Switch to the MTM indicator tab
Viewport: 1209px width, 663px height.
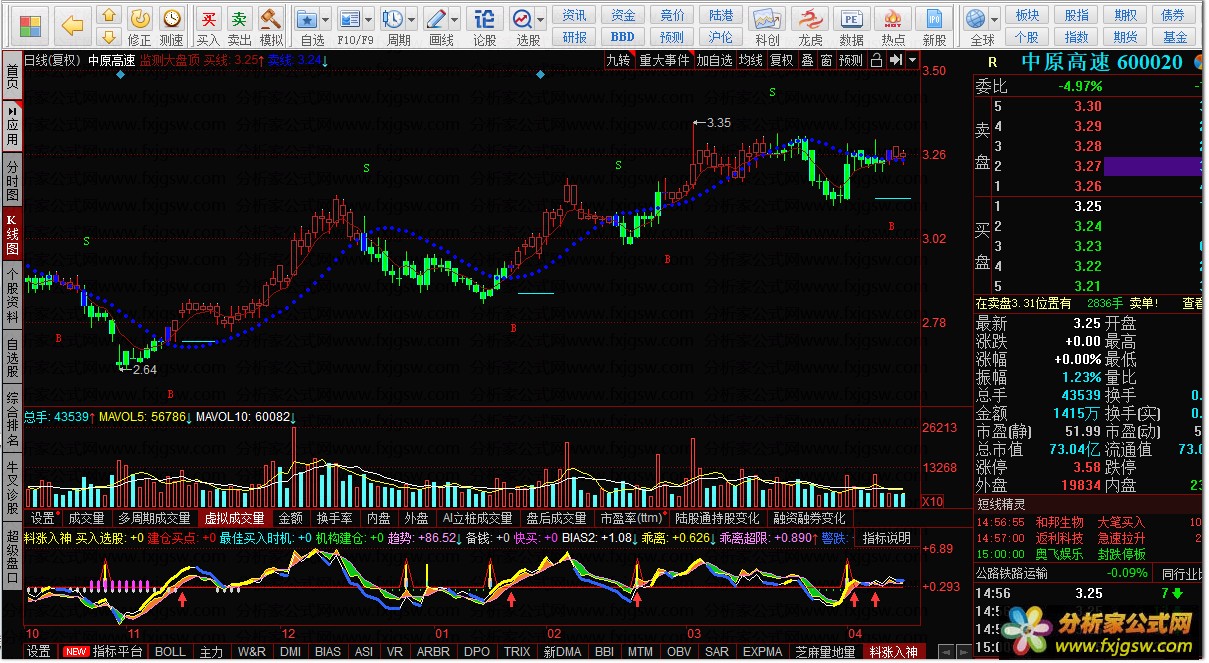click(639, 652)
